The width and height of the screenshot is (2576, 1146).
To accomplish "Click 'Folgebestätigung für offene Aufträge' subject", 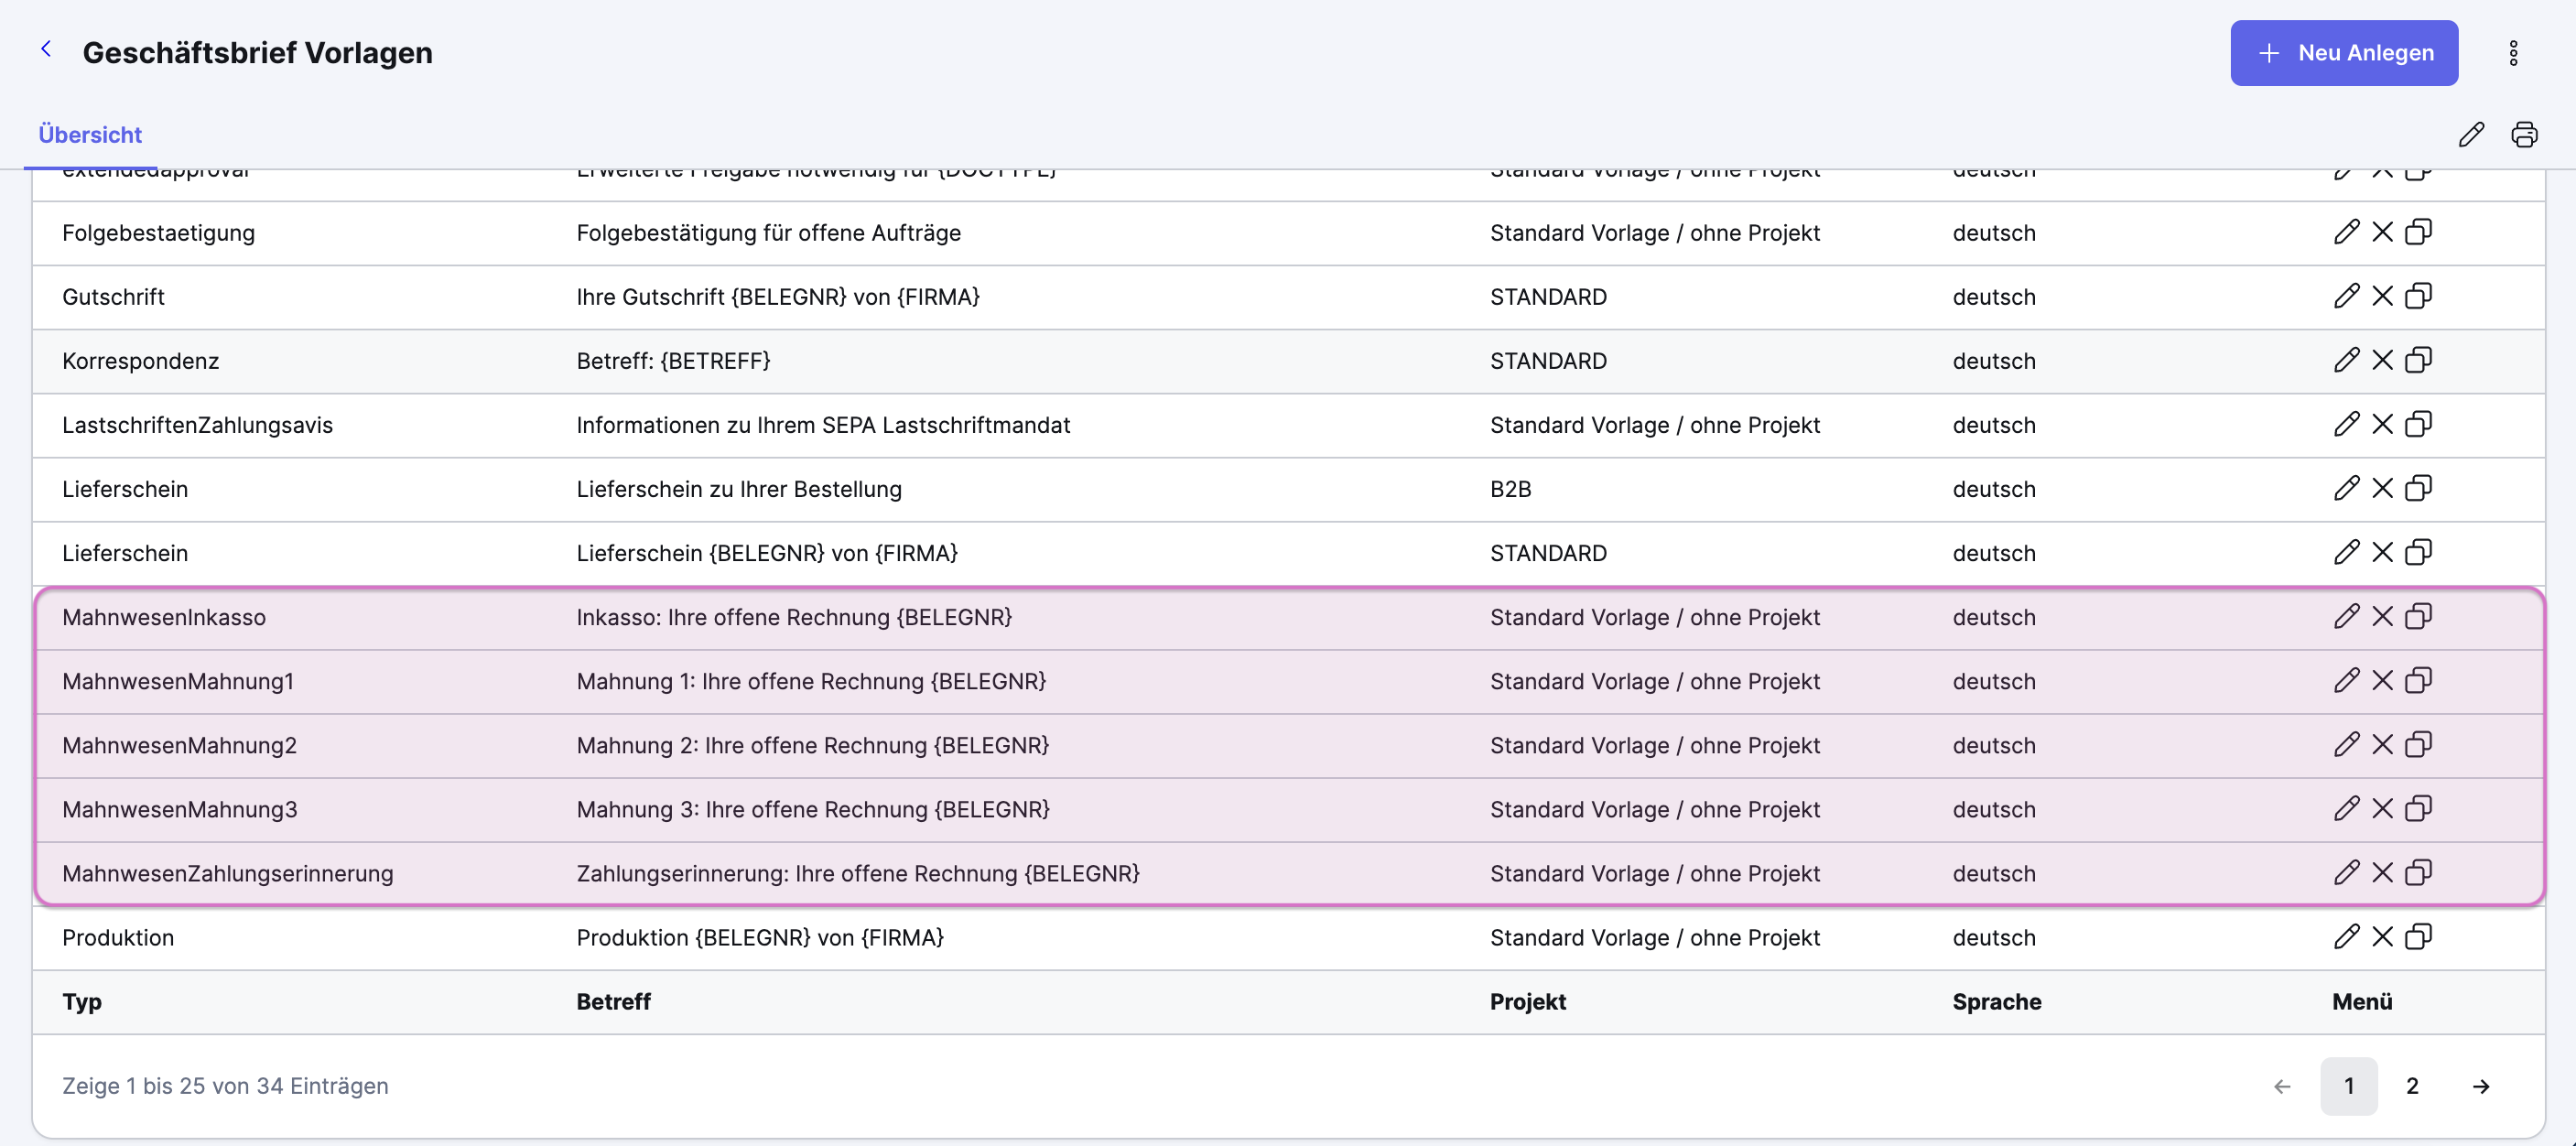I will tap(768, 233).
